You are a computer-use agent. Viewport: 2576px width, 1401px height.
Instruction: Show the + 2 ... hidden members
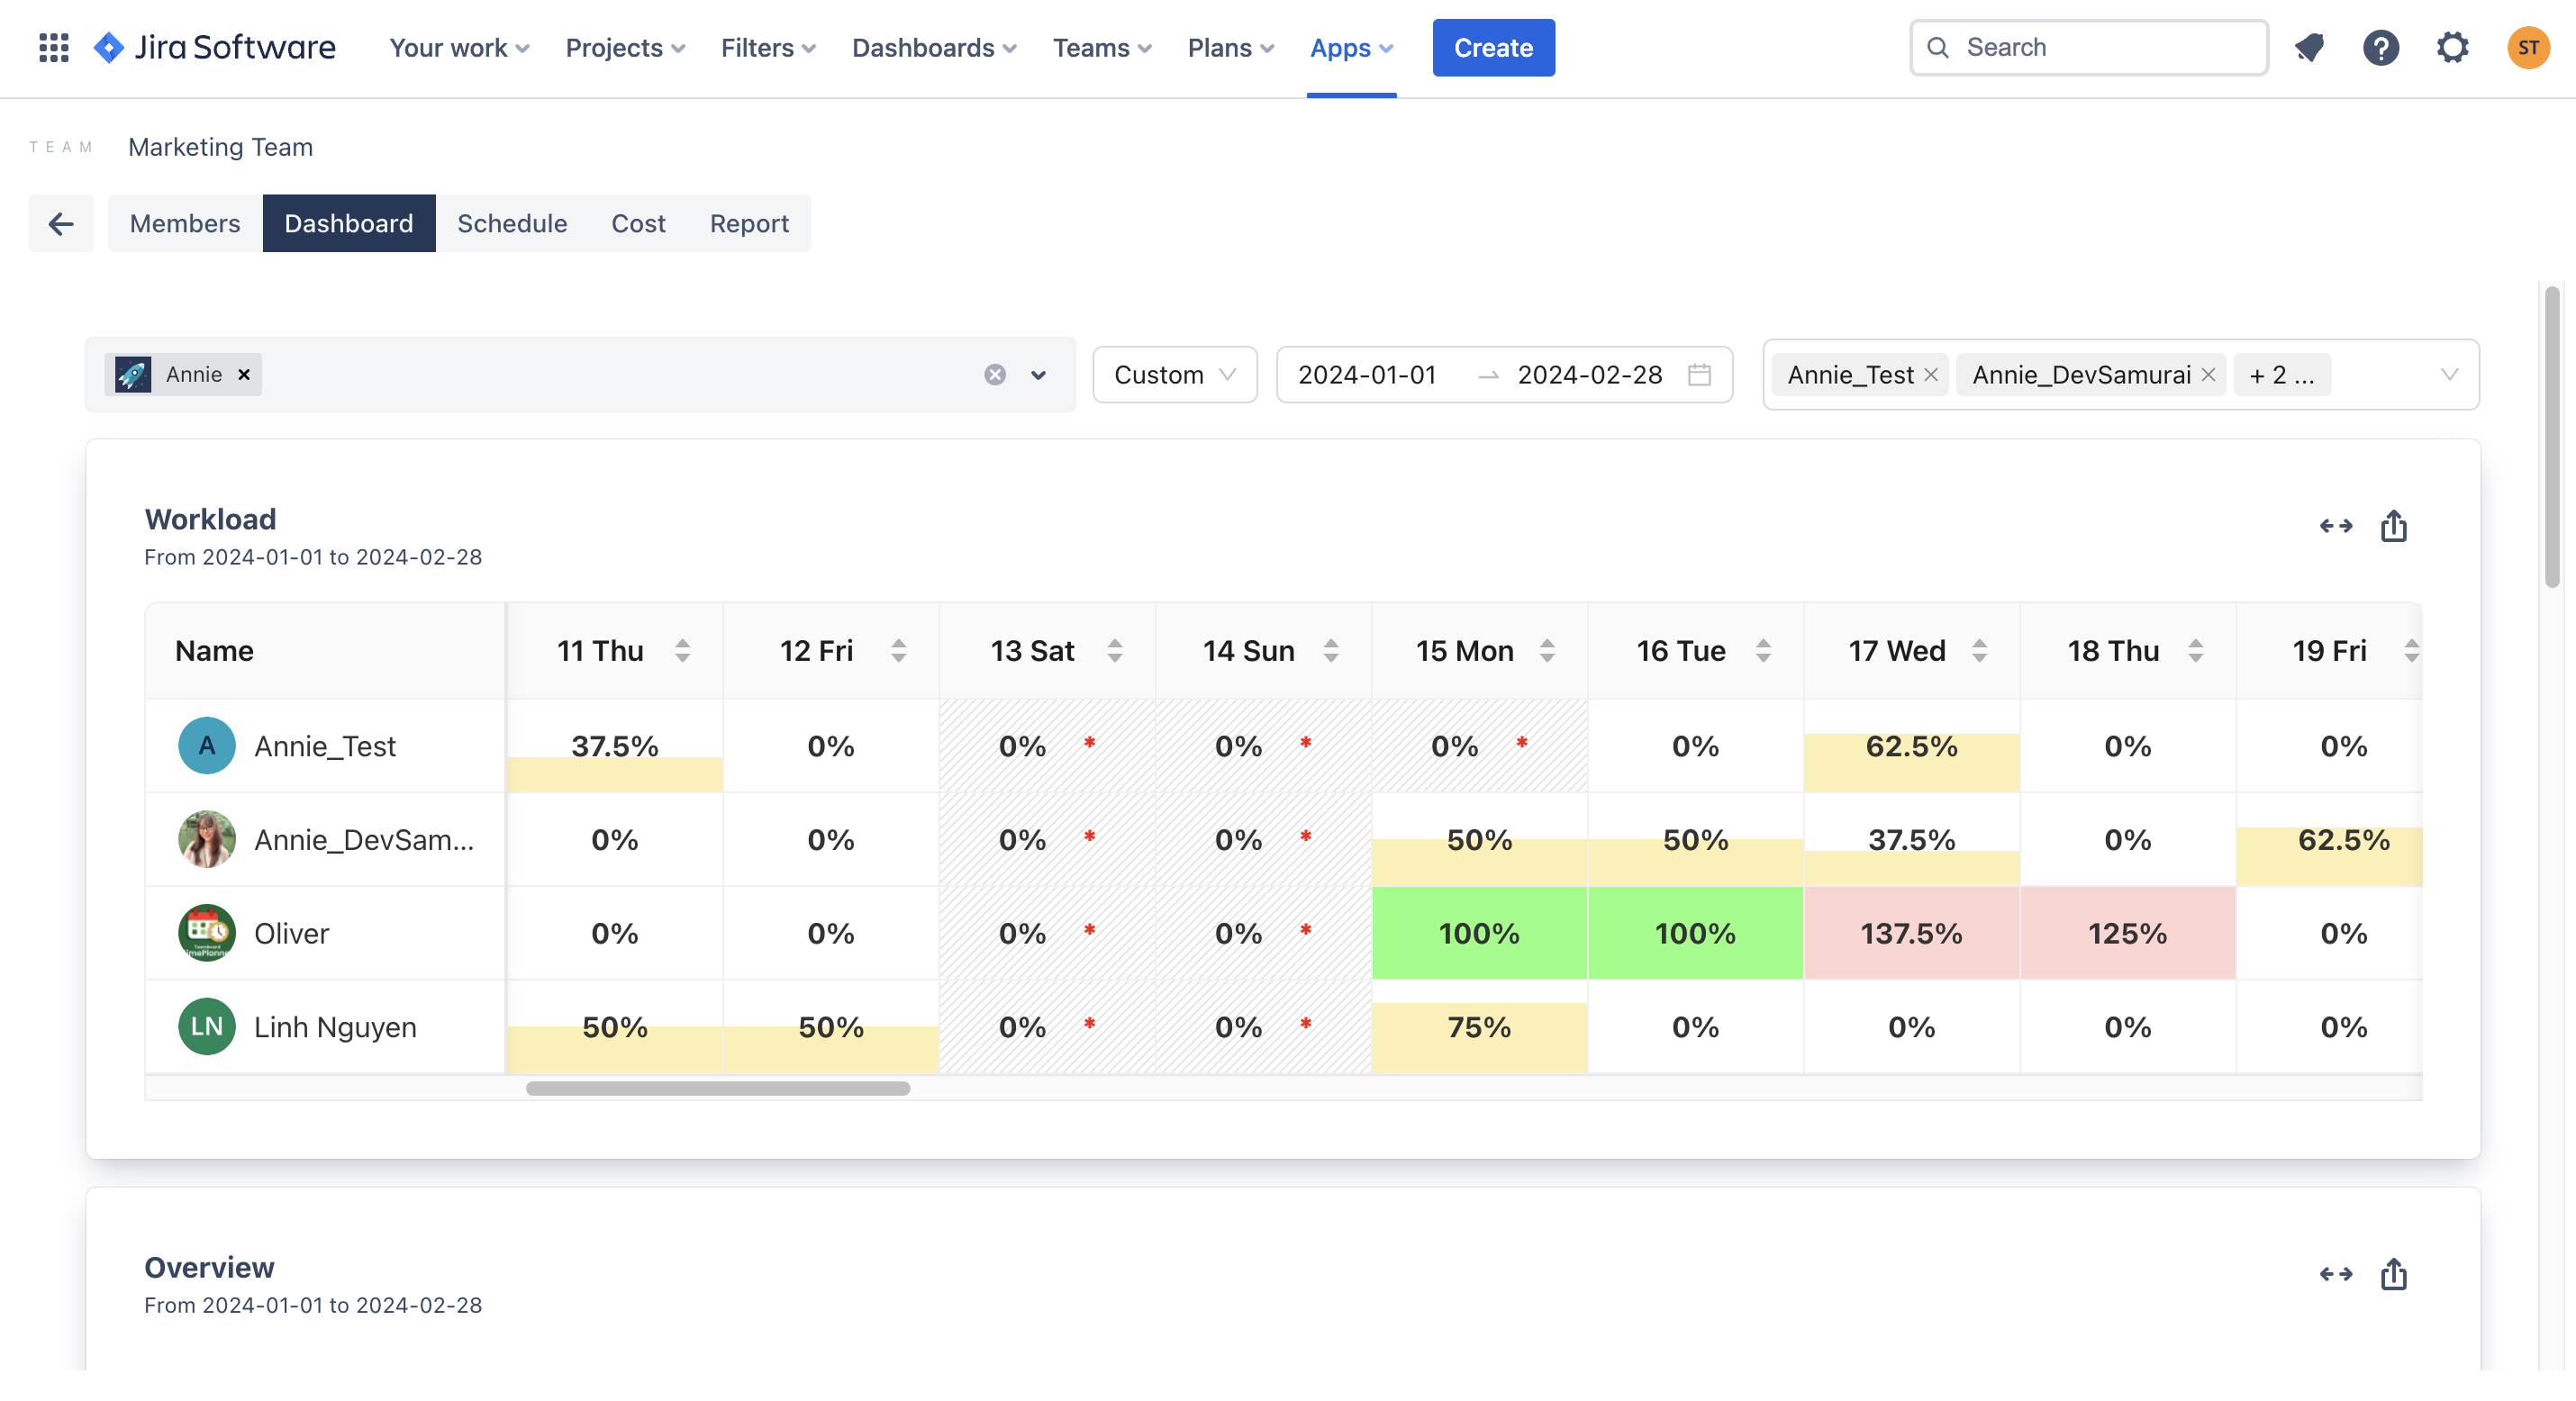2281,375
